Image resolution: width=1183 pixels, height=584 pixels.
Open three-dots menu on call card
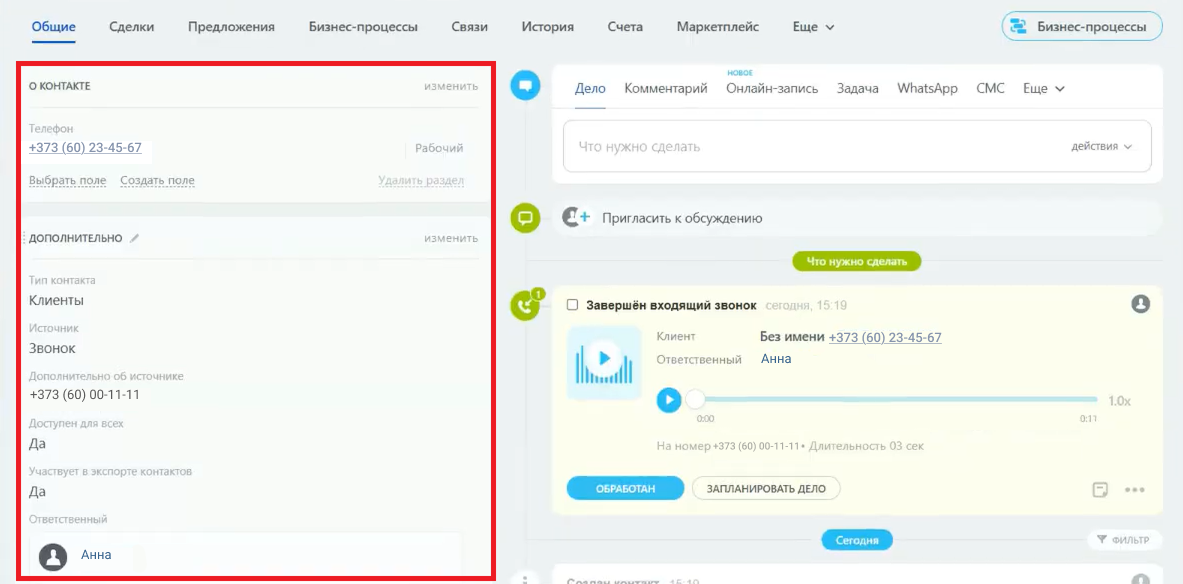tap(1134, 489)
